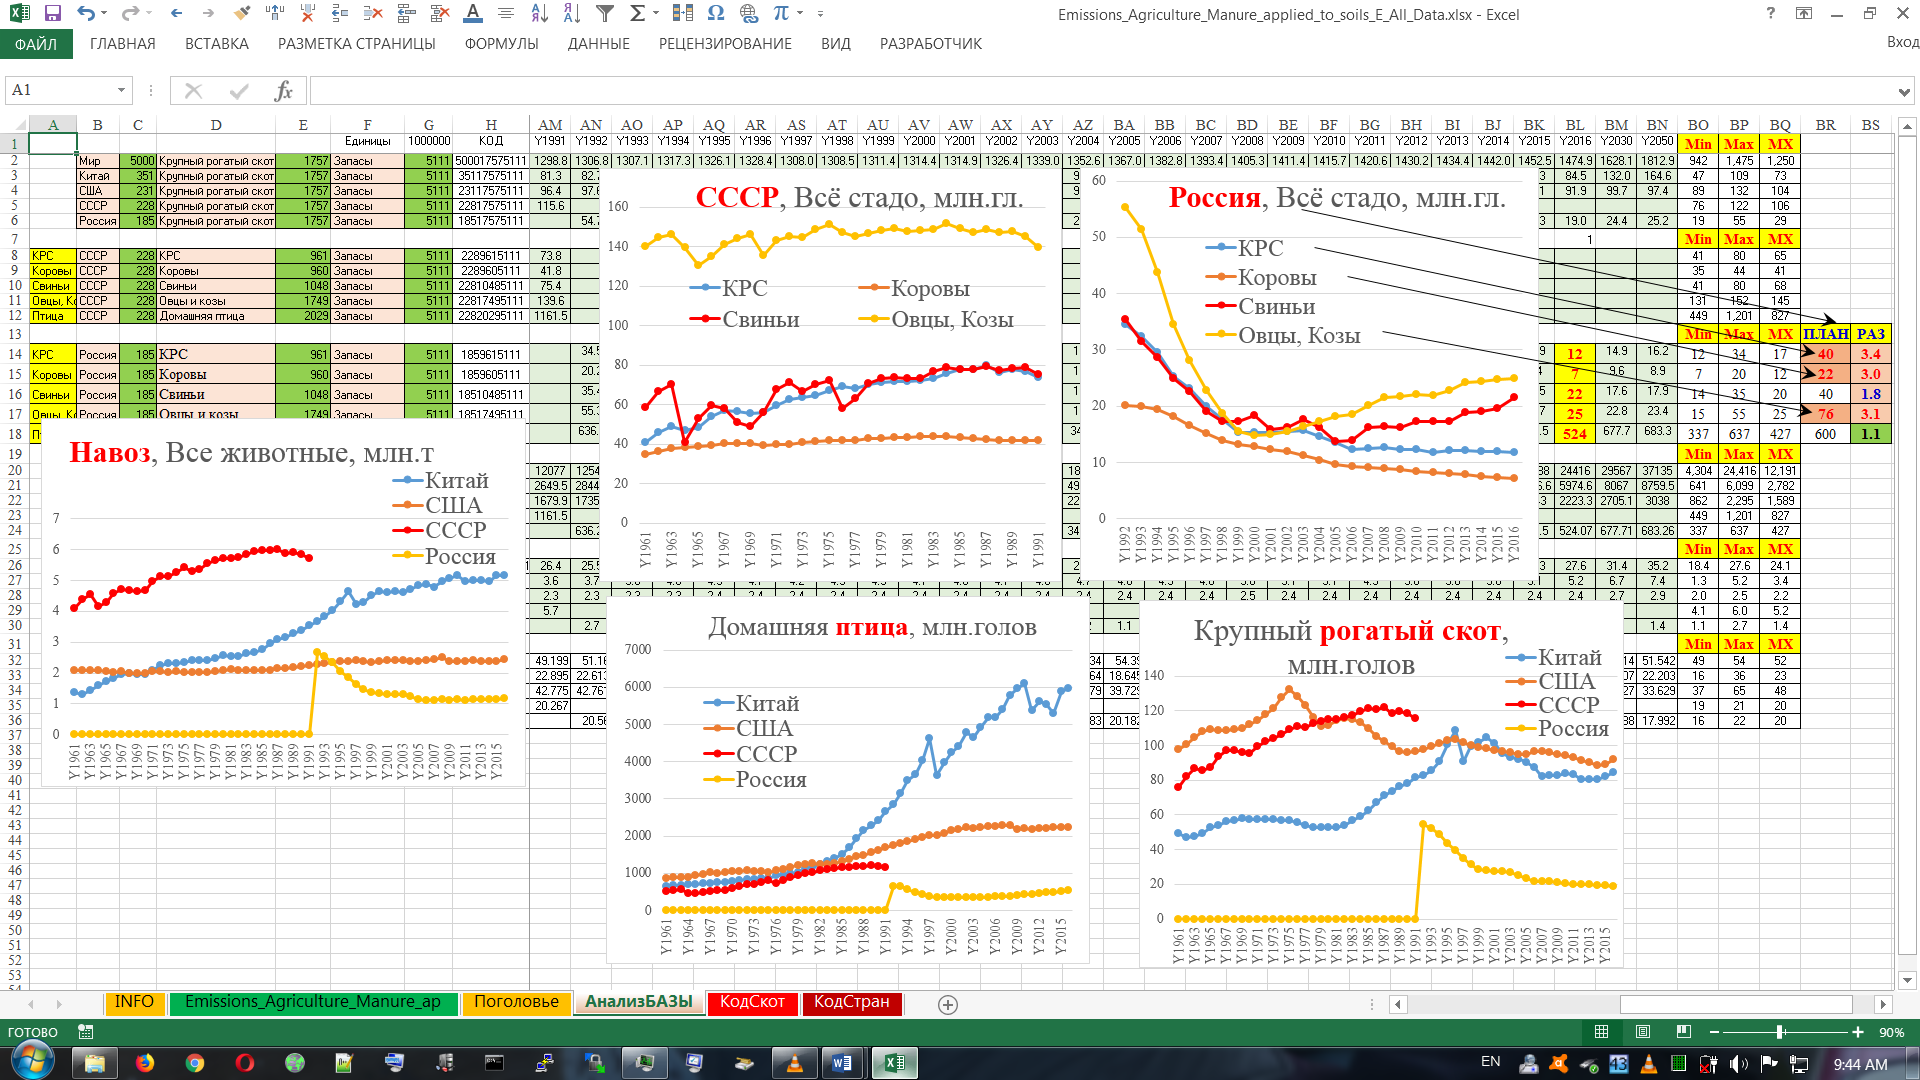Open the ФОРМУЛЫ ribbon tab
1920x1080 pixels.
click(501, 44)
